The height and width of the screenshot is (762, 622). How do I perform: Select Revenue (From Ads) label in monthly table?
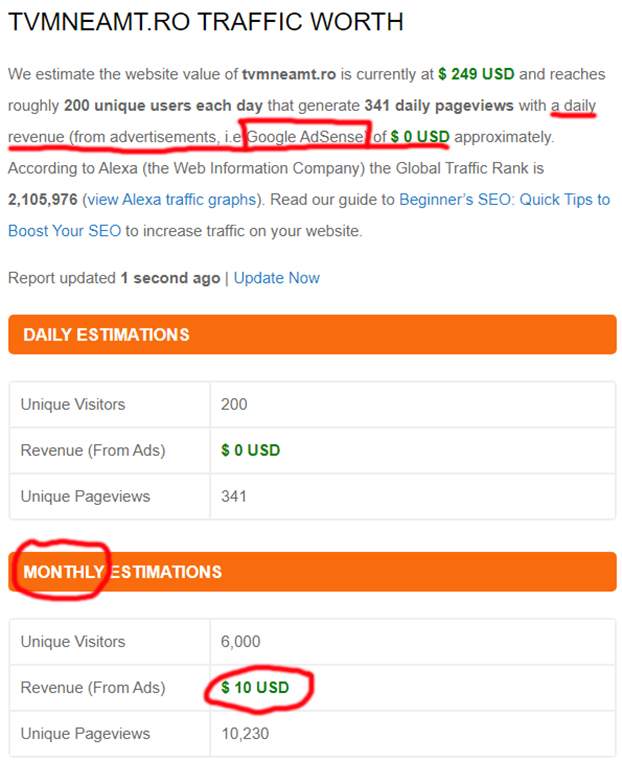click(x=93, y=687)
